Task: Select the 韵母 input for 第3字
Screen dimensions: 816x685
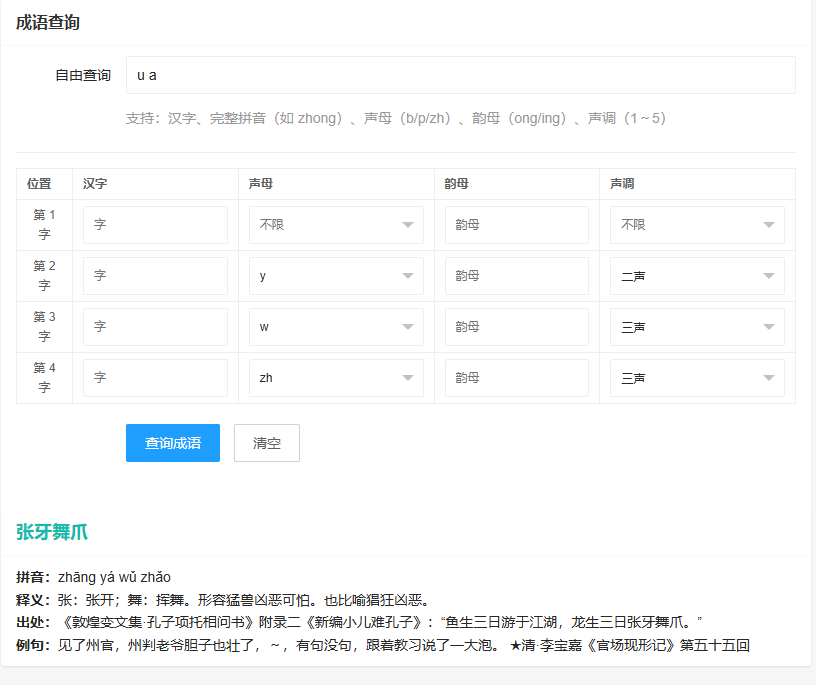Action: pos(516,326)
